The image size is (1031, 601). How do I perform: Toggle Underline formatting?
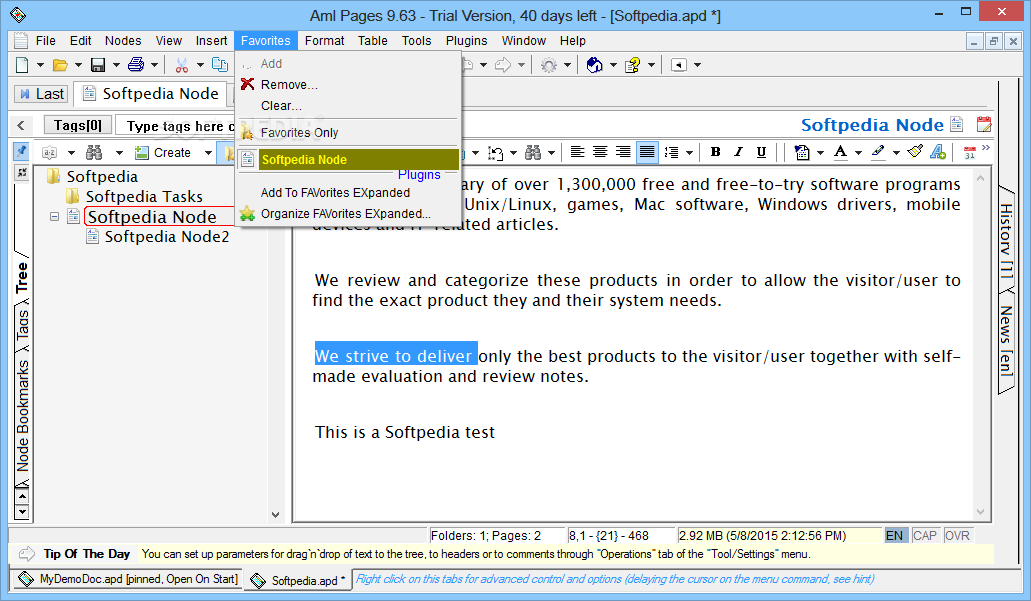[761, 152]
